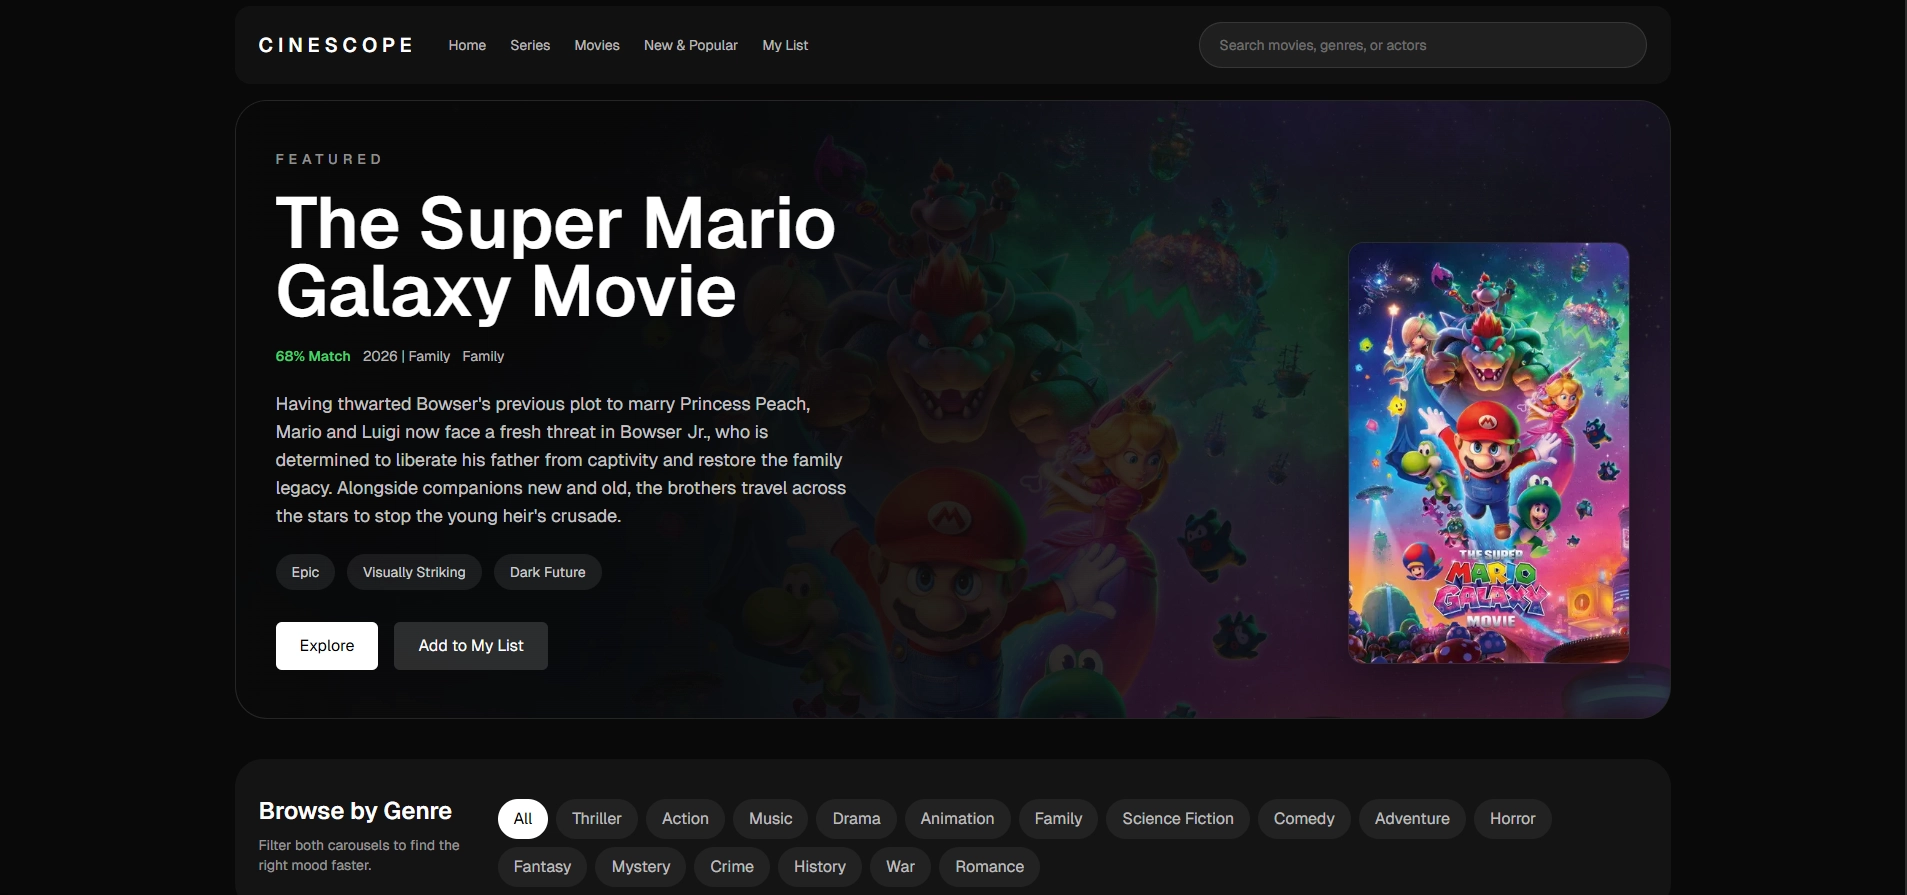1907x895 pixels.
Task: Click the CINESCOPE logo
Action: (x=335, y=45)
